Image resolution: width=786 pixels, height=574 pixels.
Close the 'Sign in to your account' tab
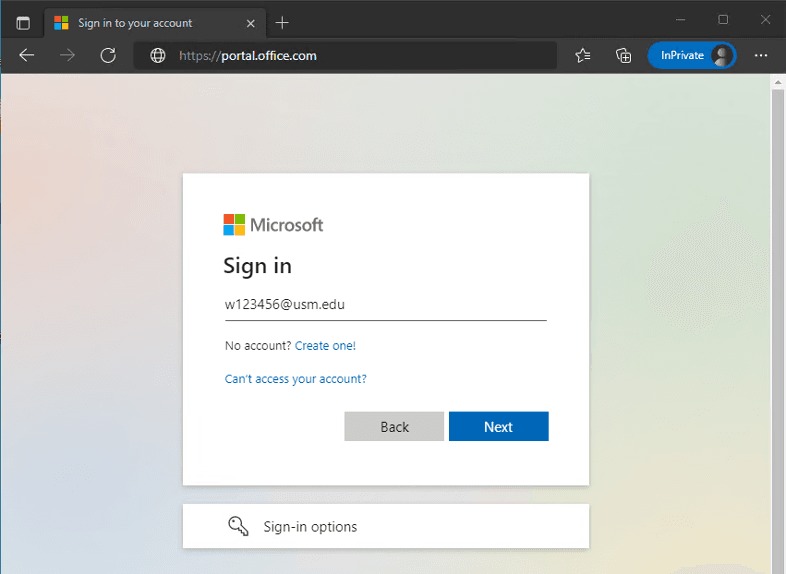point(251,24)
